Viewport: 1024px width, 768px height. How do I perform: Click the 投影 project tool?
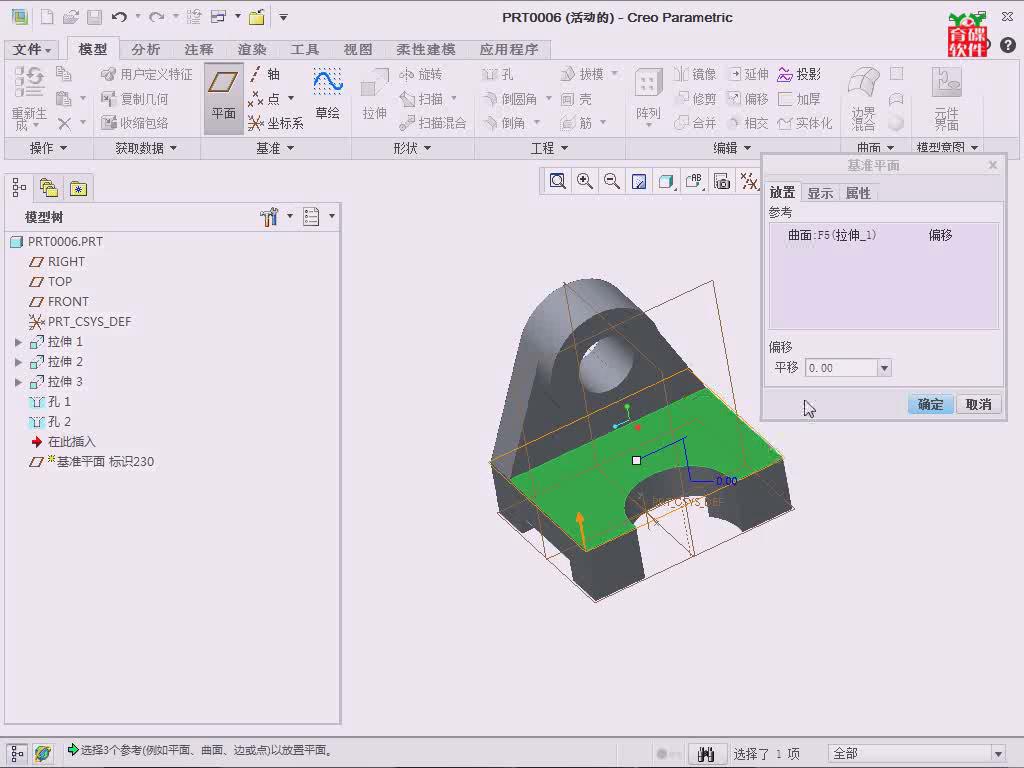tap(799, 74)
